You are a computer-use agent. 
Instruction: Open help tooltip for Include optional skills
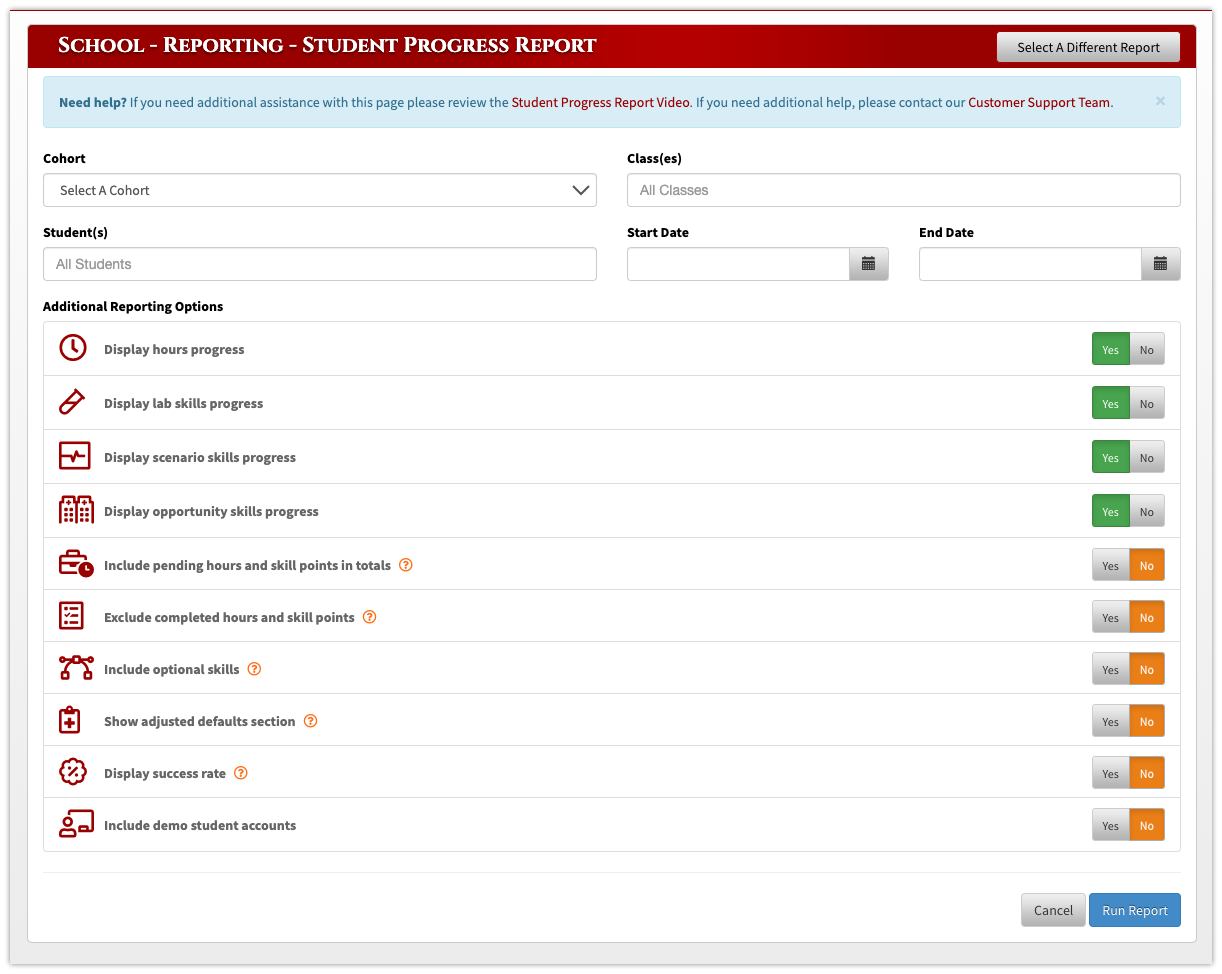tap(254, 669)
